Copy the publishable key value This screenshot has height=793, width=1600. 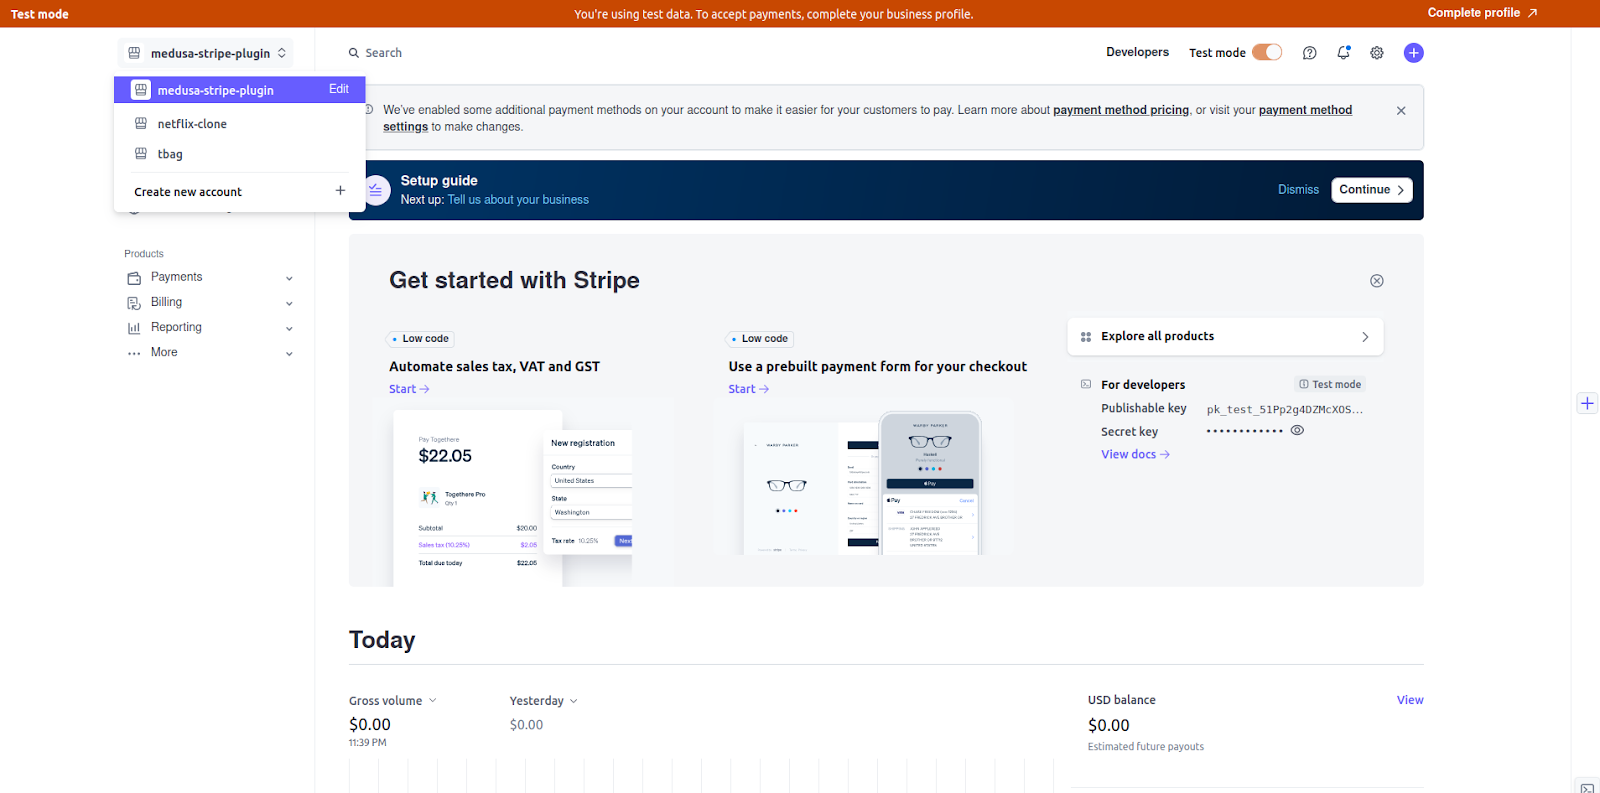tap(1284, 409)
